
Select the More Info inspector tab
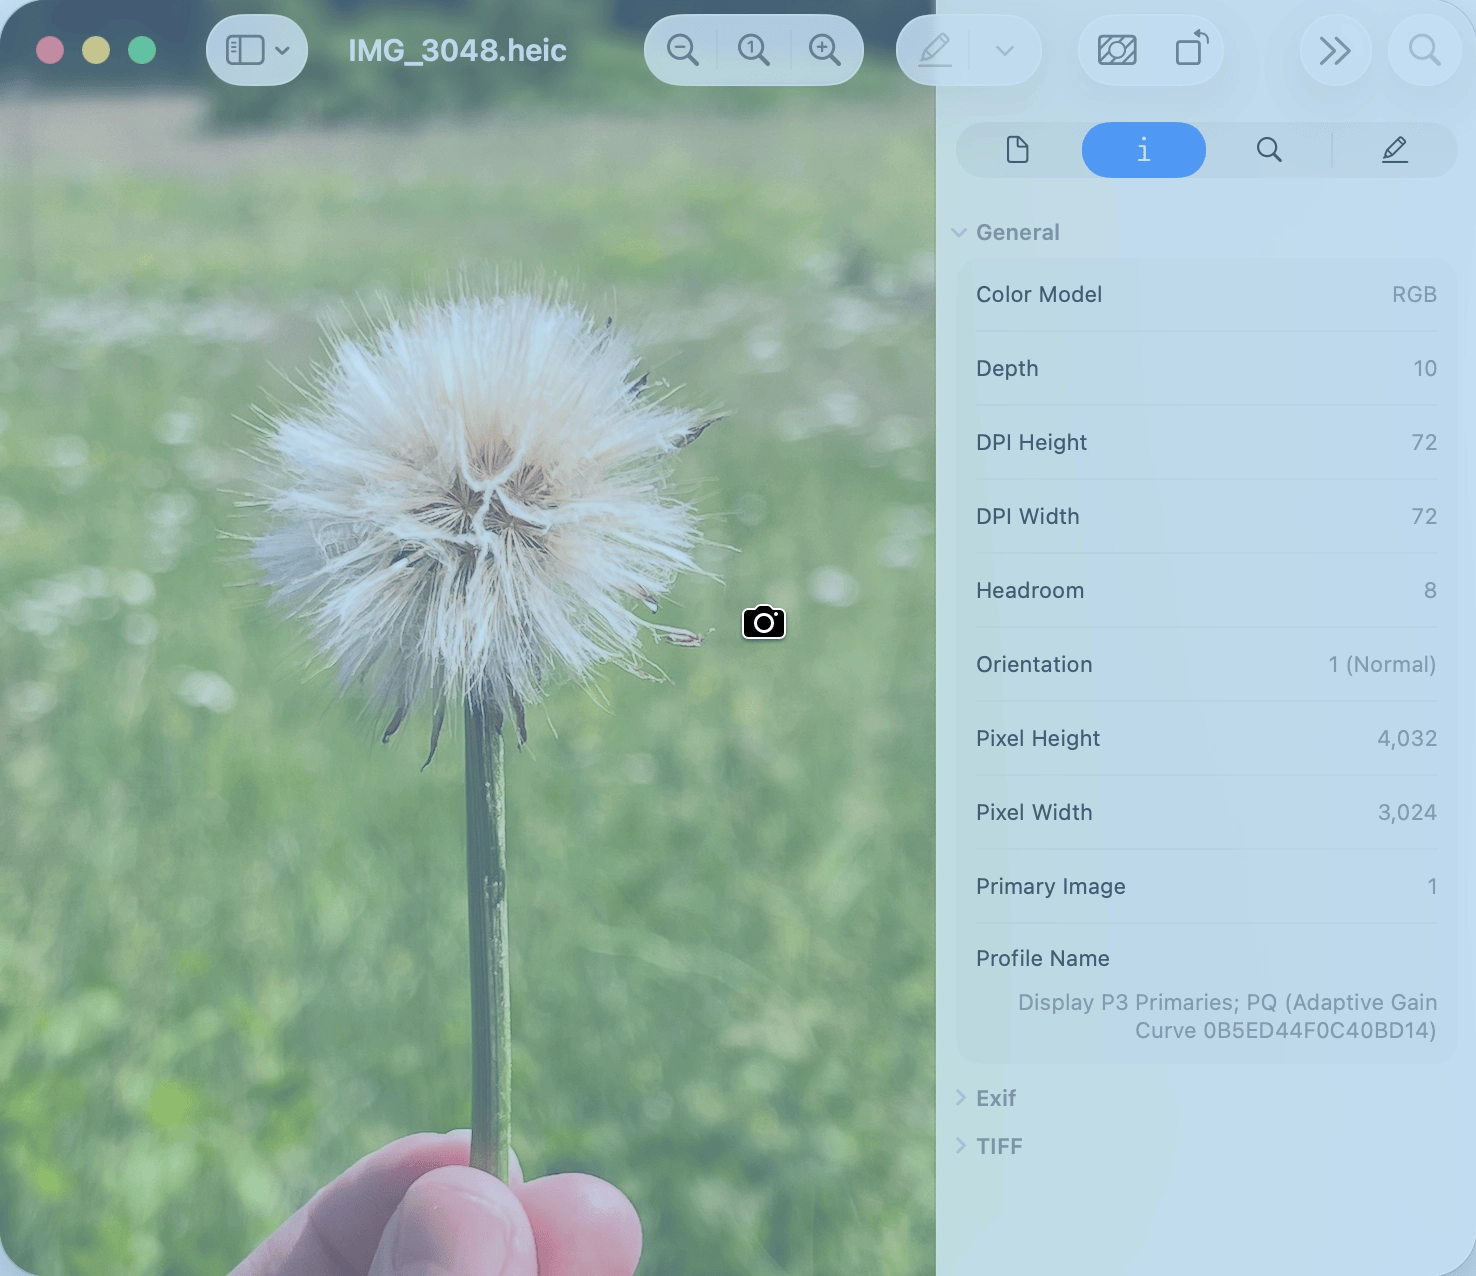click(x=1143, y=150)
